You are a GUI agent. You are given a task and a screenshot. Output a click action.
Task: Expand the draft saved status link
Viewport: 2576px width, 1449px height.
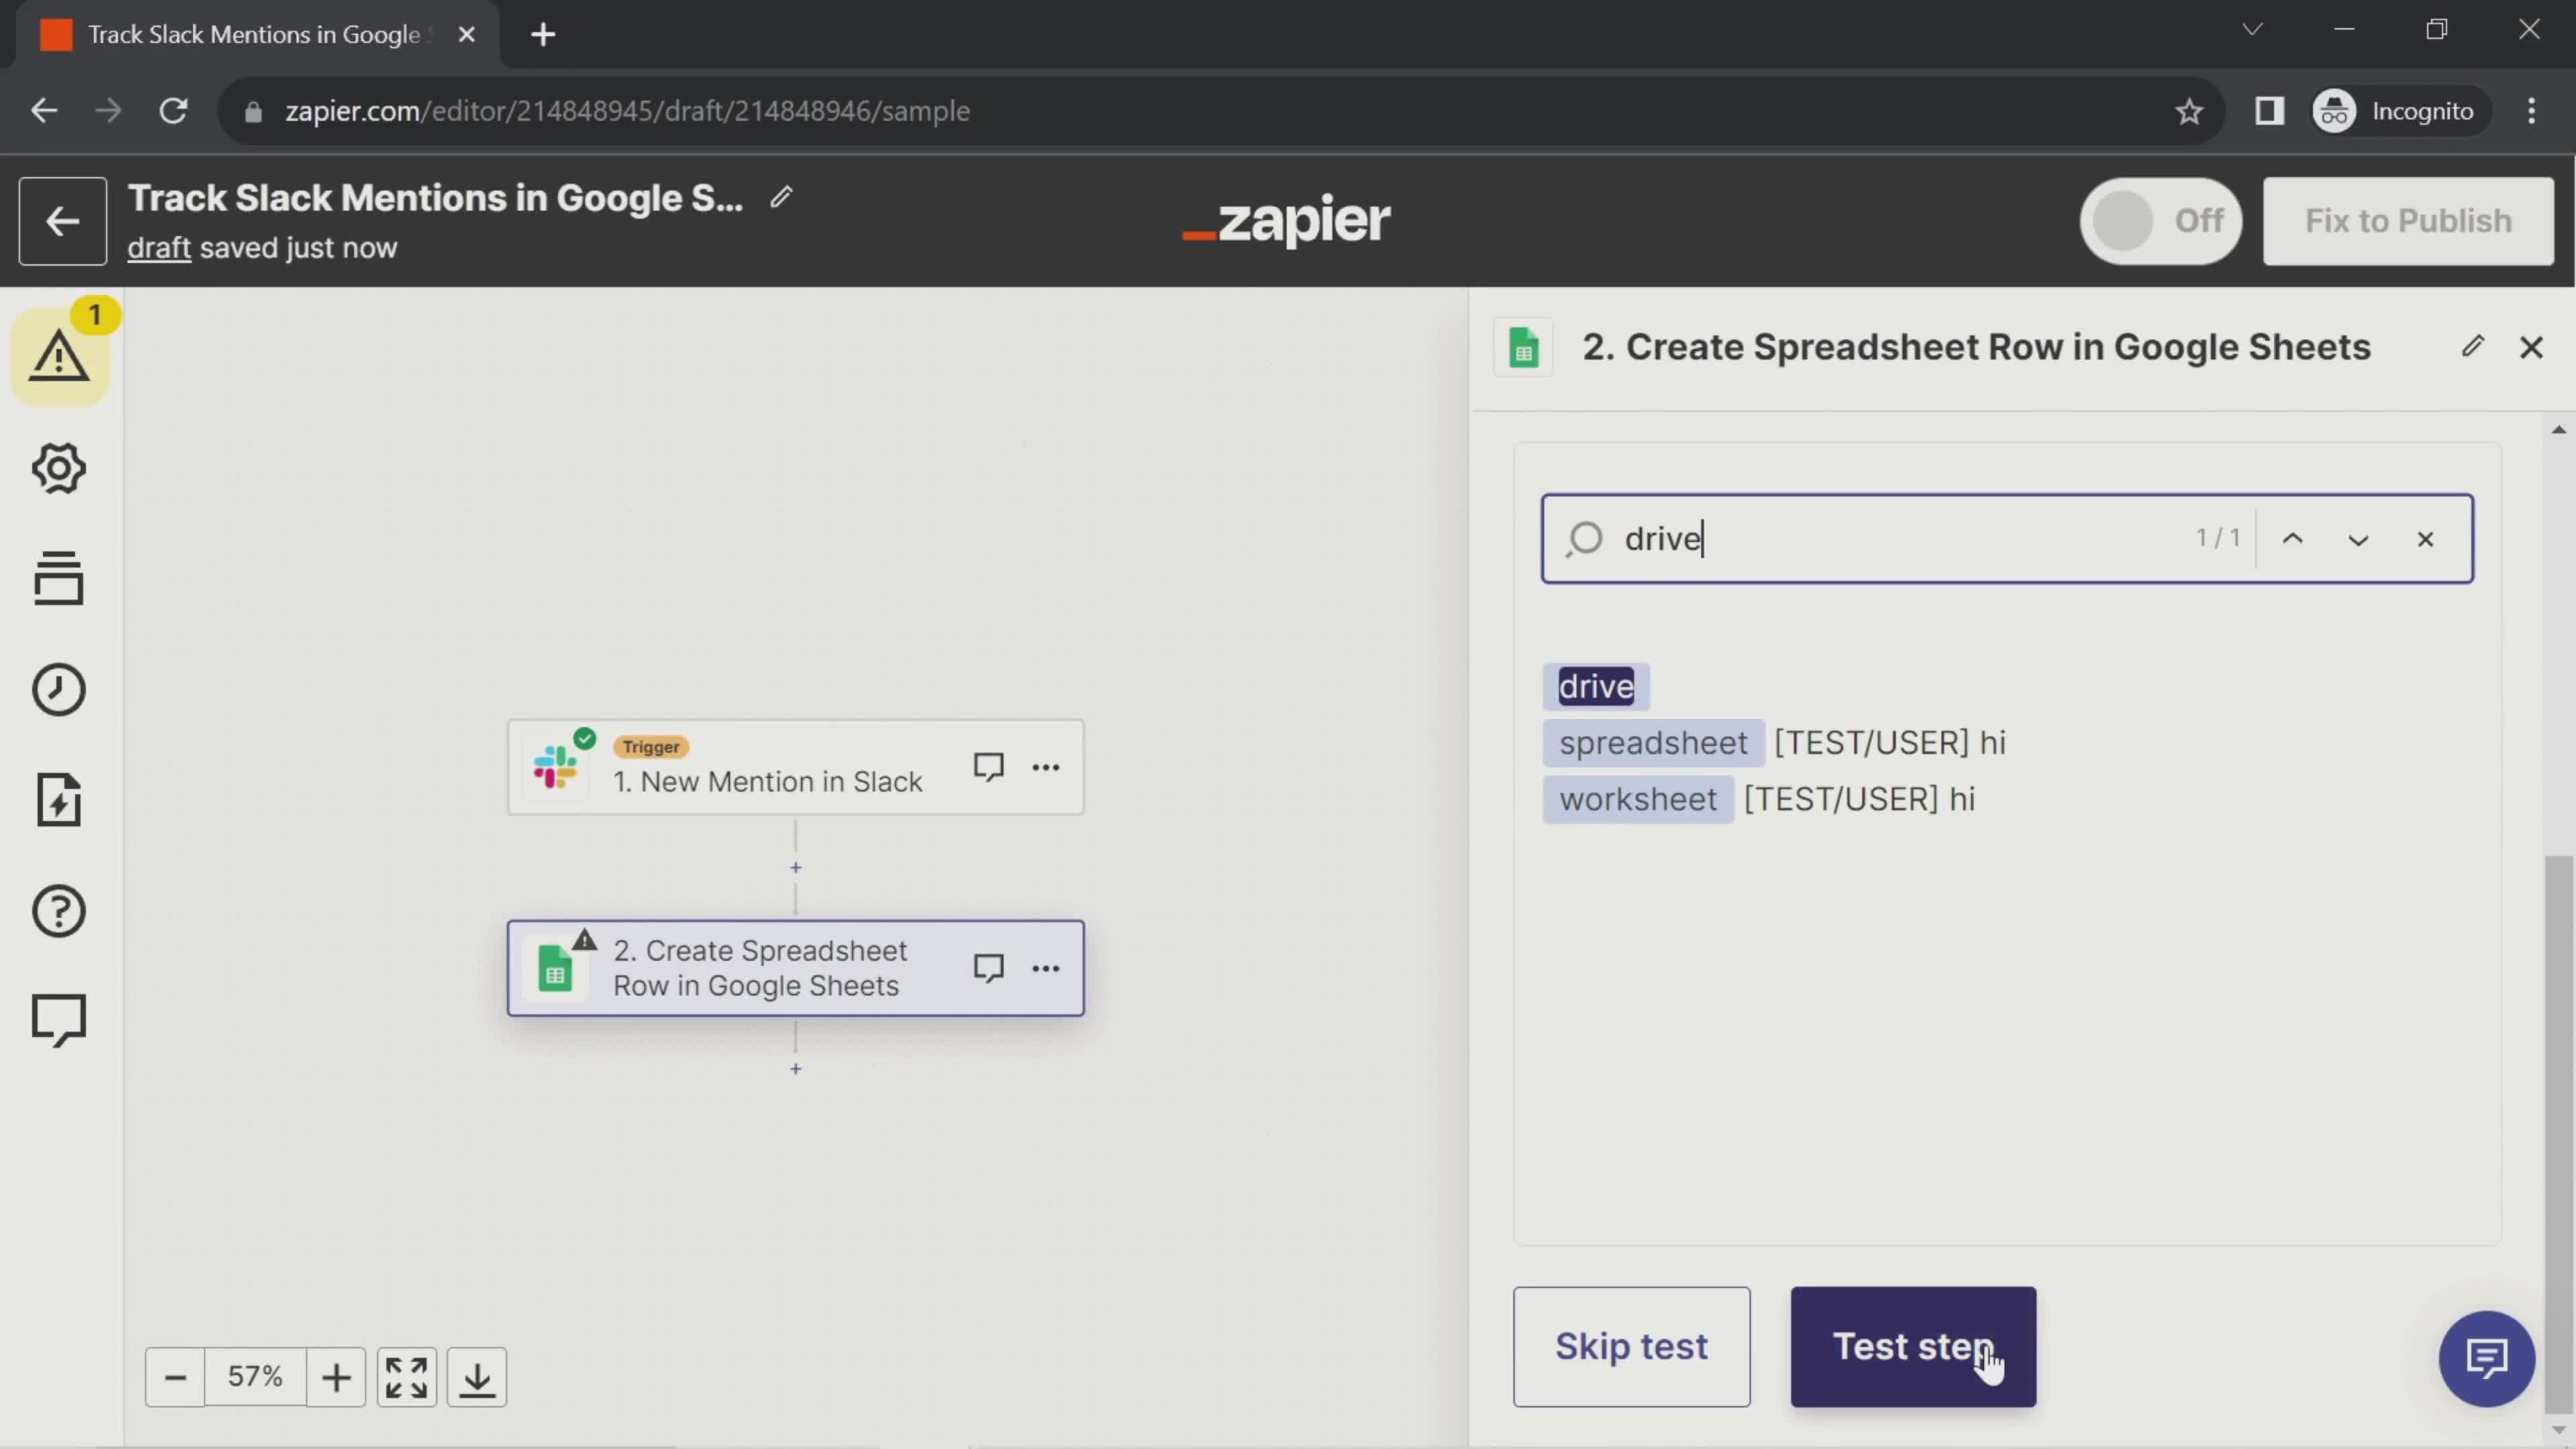coord(159,248)
